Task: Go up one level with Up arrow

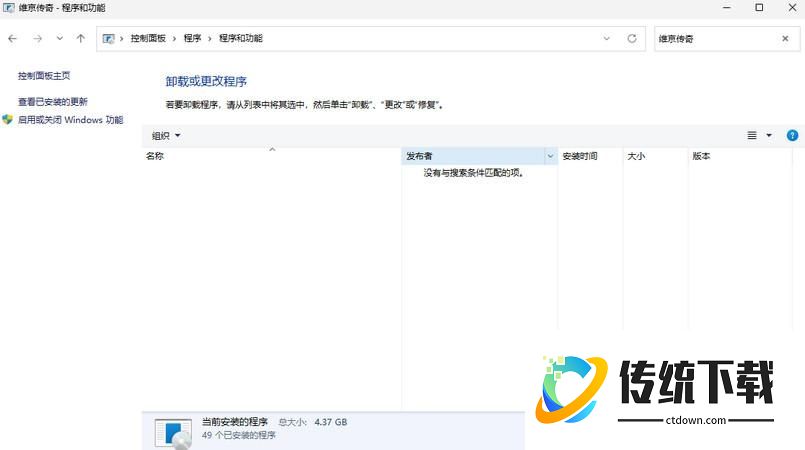Action: [80, 39]
